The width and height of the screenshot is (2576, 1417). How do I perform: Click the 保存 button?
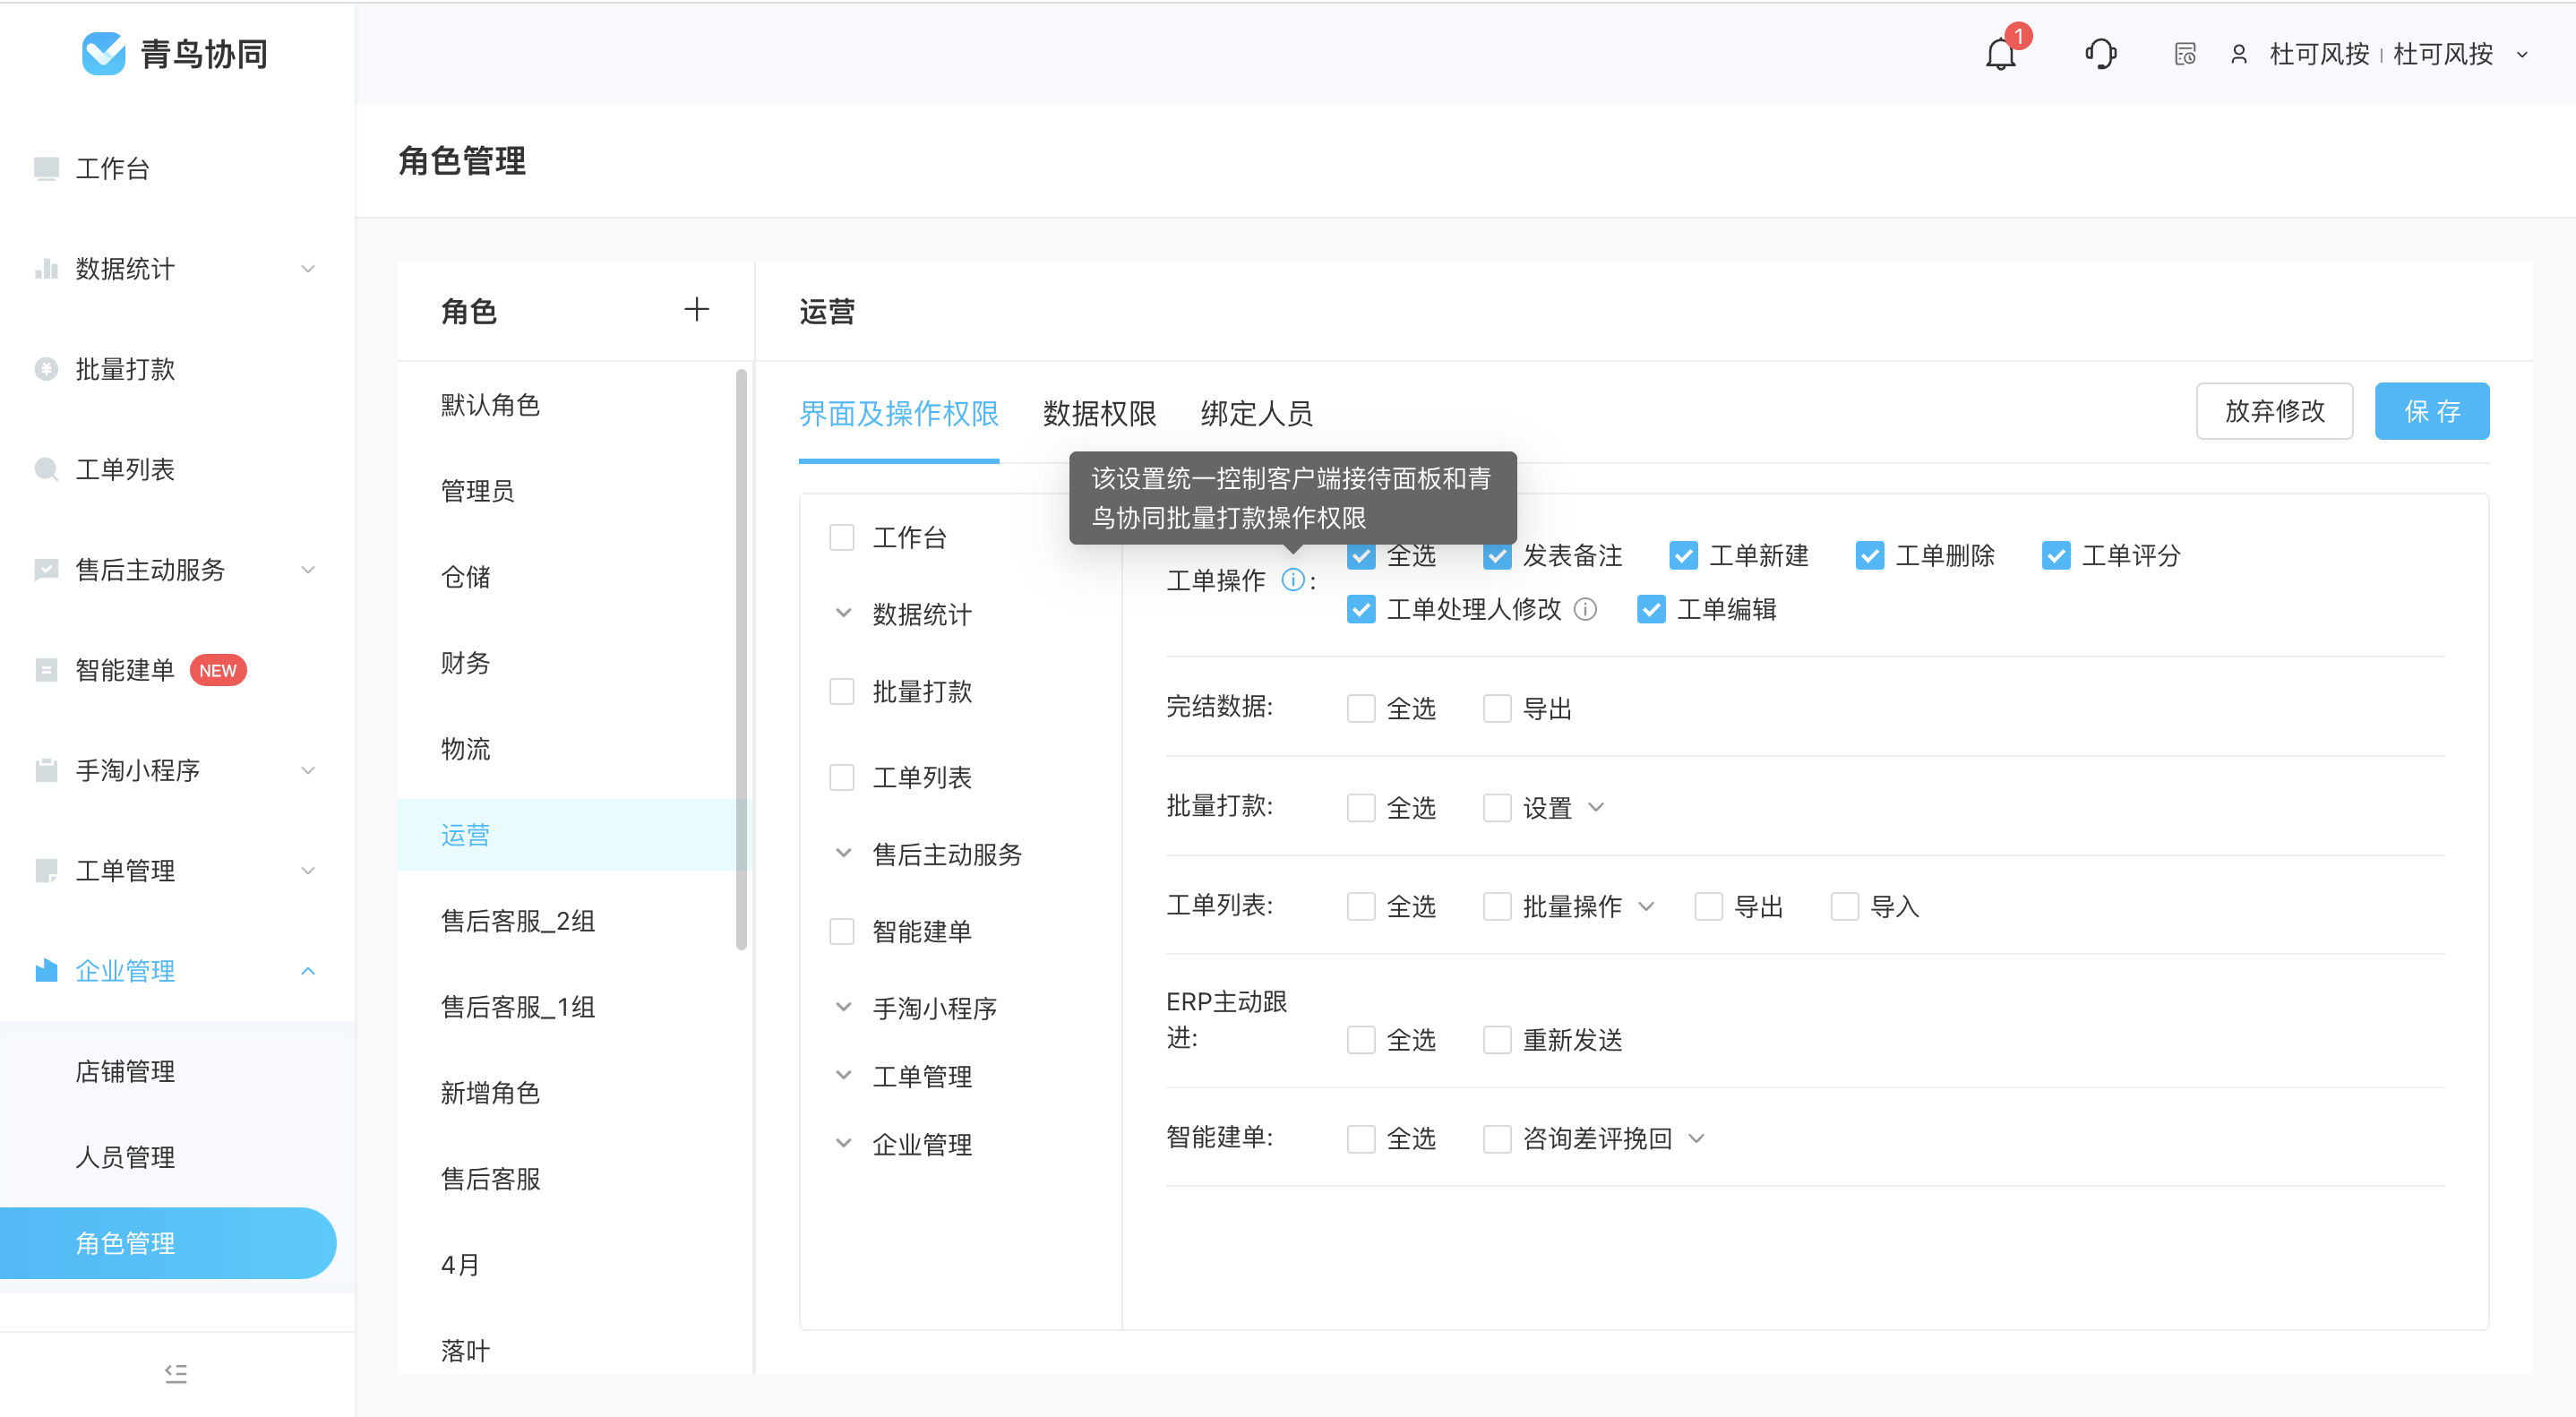click(x=2431, y=410)
